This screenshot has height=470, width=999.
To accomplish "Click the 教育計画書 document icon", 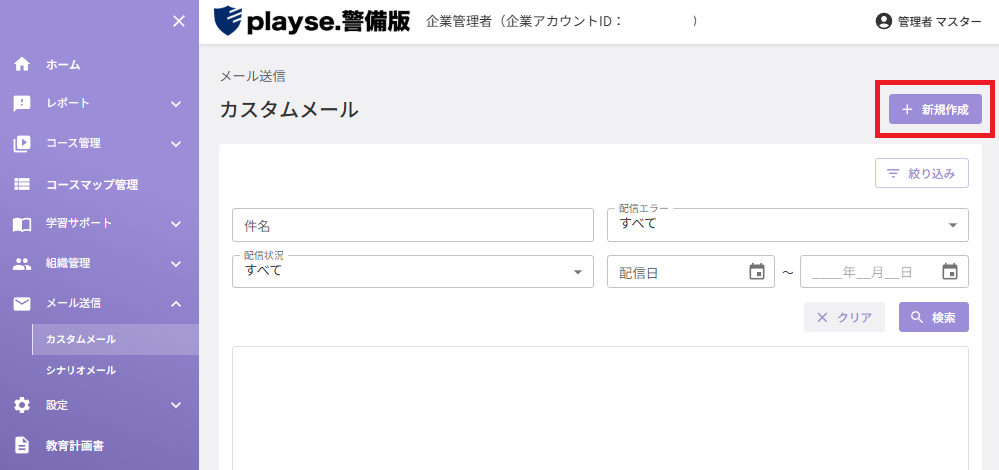I will 22,445.
